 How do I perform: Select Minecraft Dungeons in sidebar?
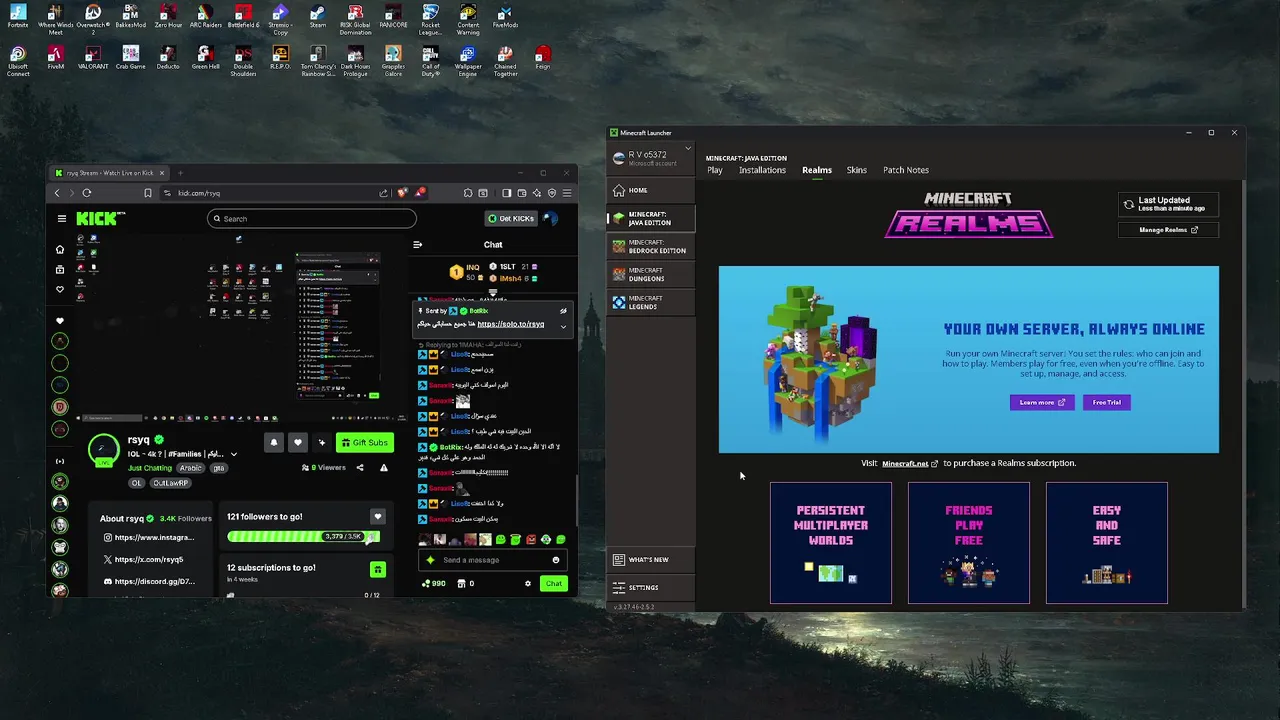coord(650,274)
